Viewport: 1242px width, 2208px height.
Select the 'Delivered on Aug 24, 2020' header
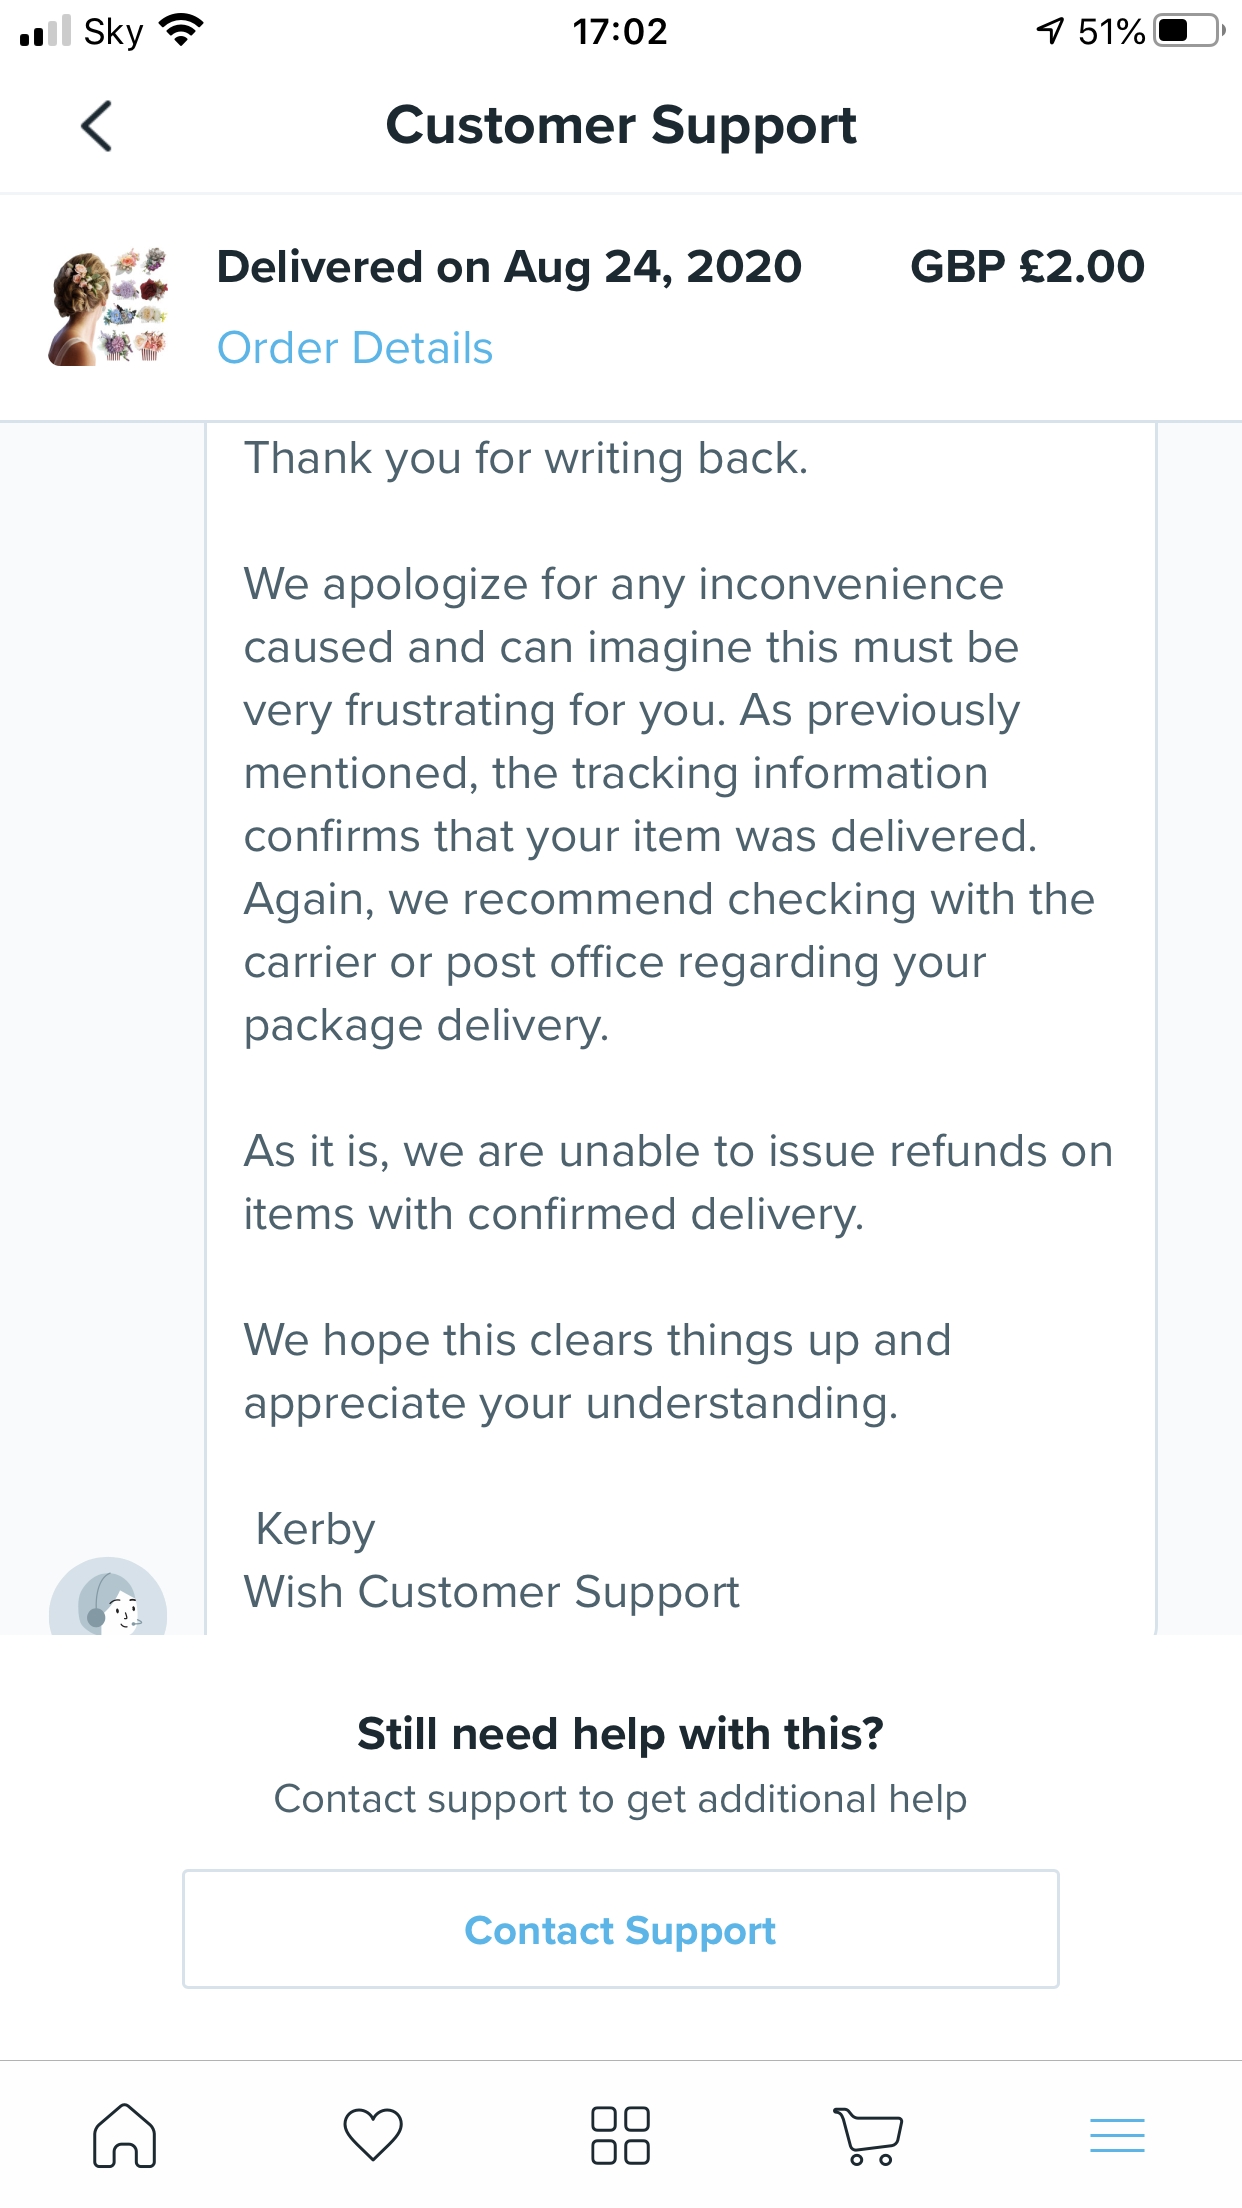point(508,265)
